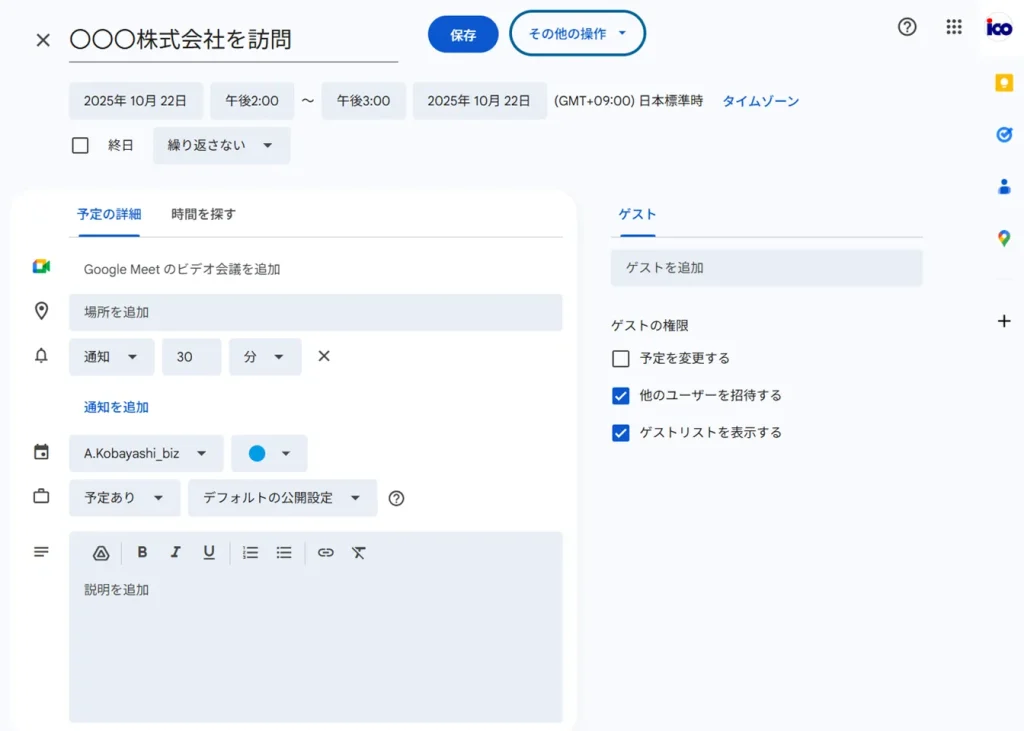Enable the 終日 all-day checkbox
Screen dimensions: 1024x731
coord(81,145)
